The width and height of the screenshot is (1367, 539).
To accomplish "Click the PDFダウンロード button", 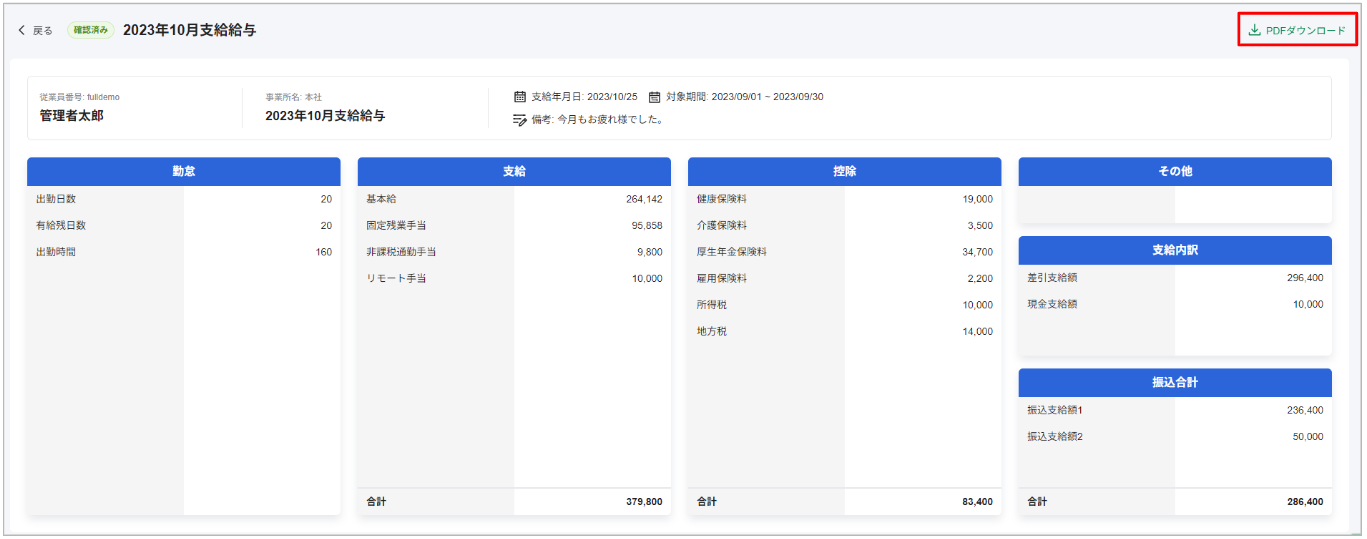I will point(1298,30).
